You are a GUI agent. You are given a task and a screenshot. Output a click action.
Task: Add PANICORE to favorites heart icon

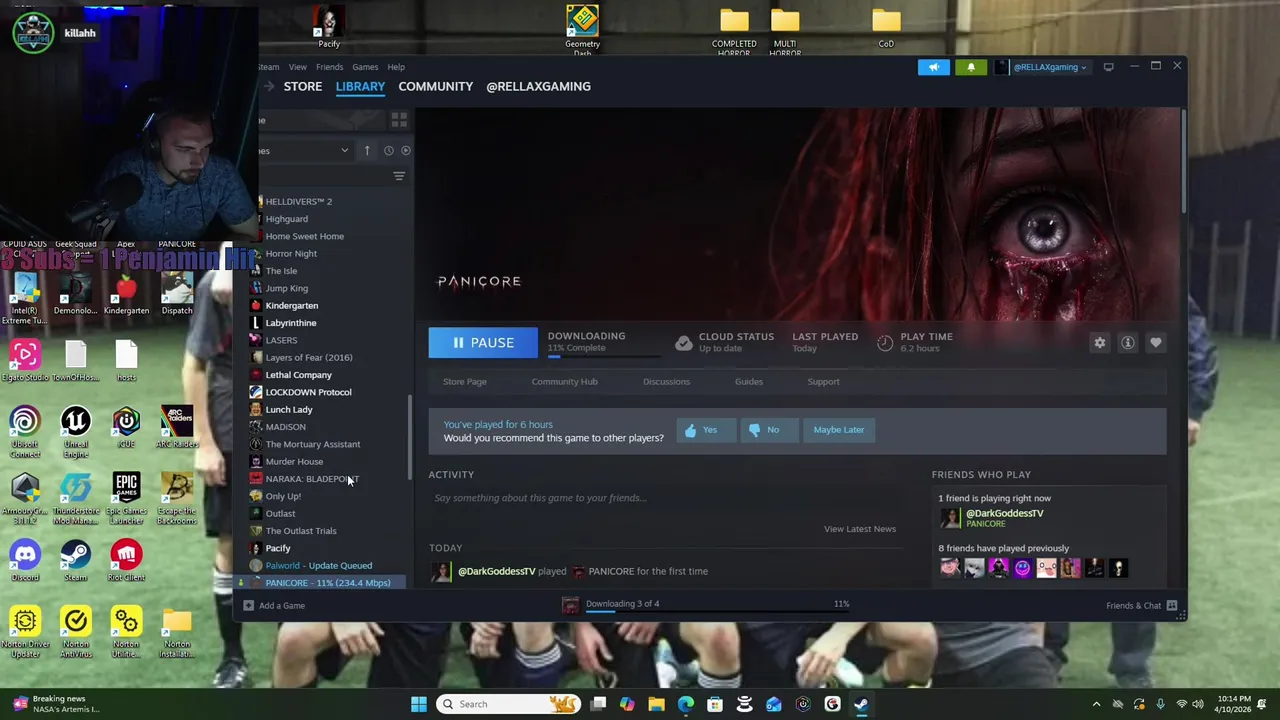(1155, 343)
